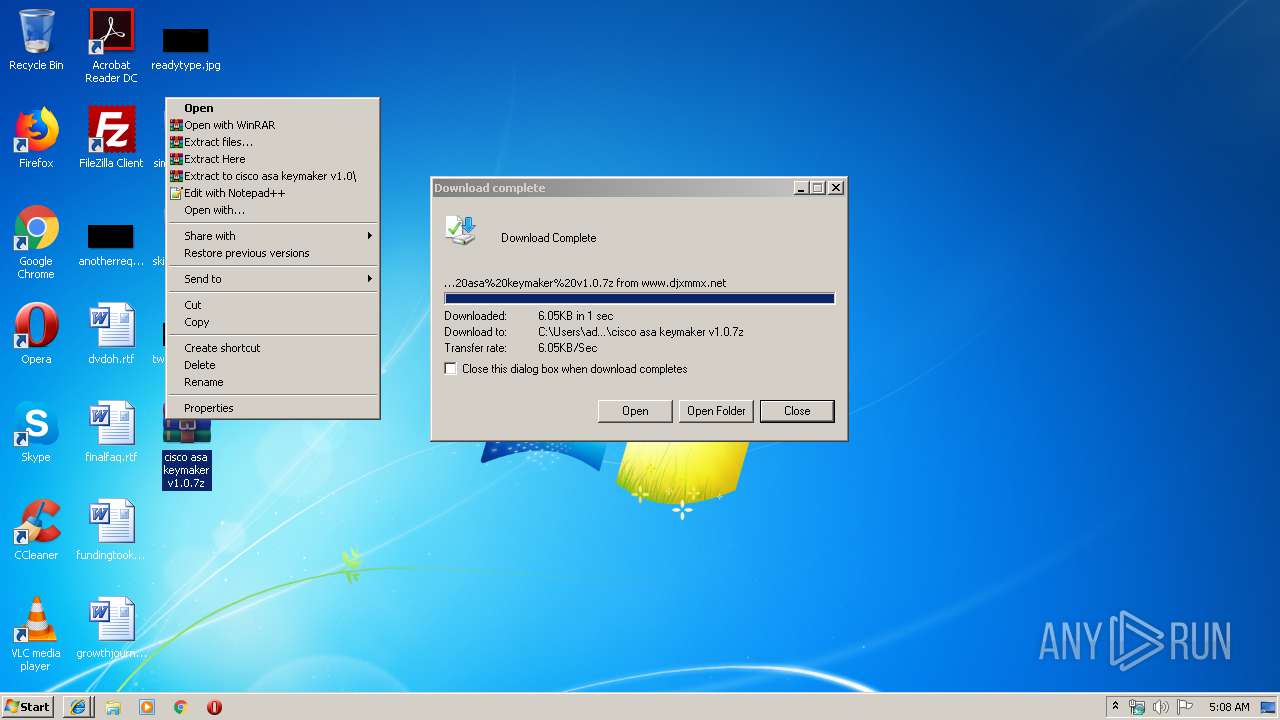Image resolution: width=1280 pixels, height=720 pixels.
Task: Choose Delete in the context menu
Action: tap(272, 365)
